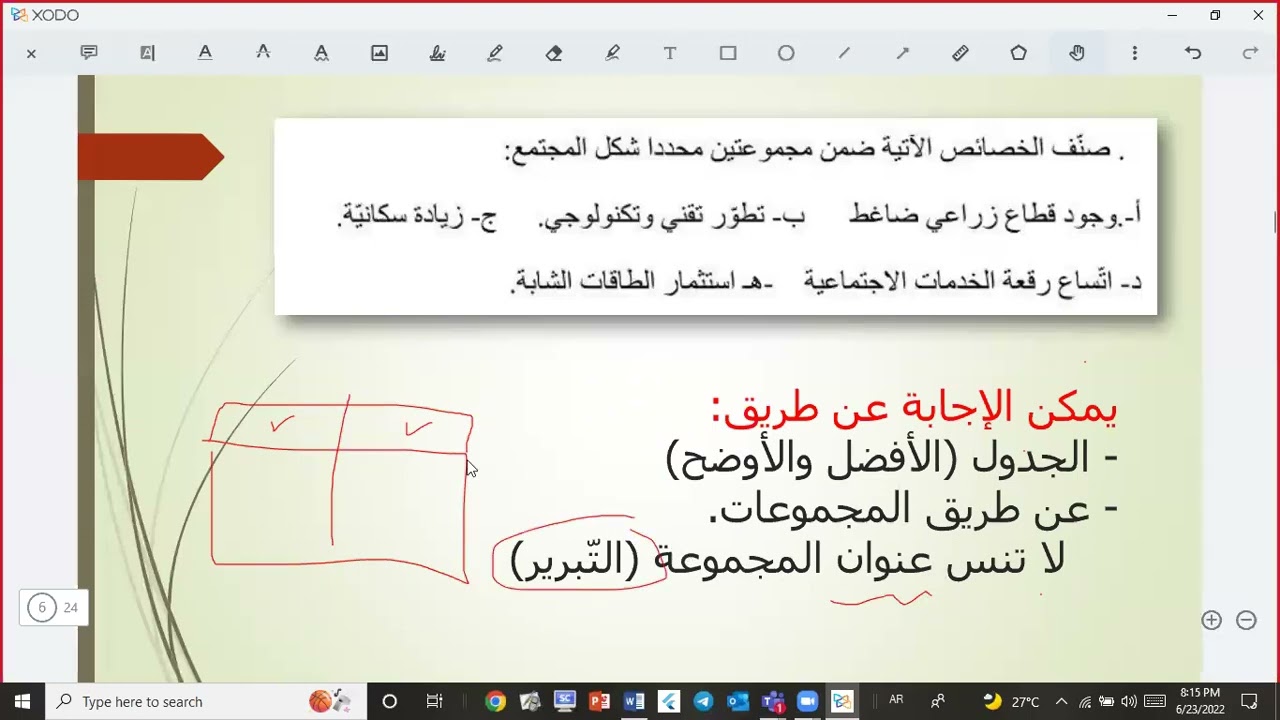
Task: Select the squiggly underline tool
Action: click(321, 53)
